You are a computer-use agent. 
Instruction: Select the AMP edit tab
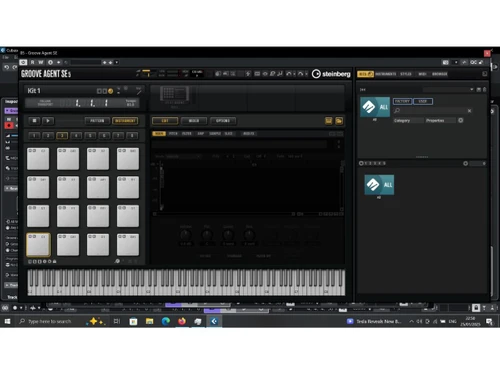[201, 133]
